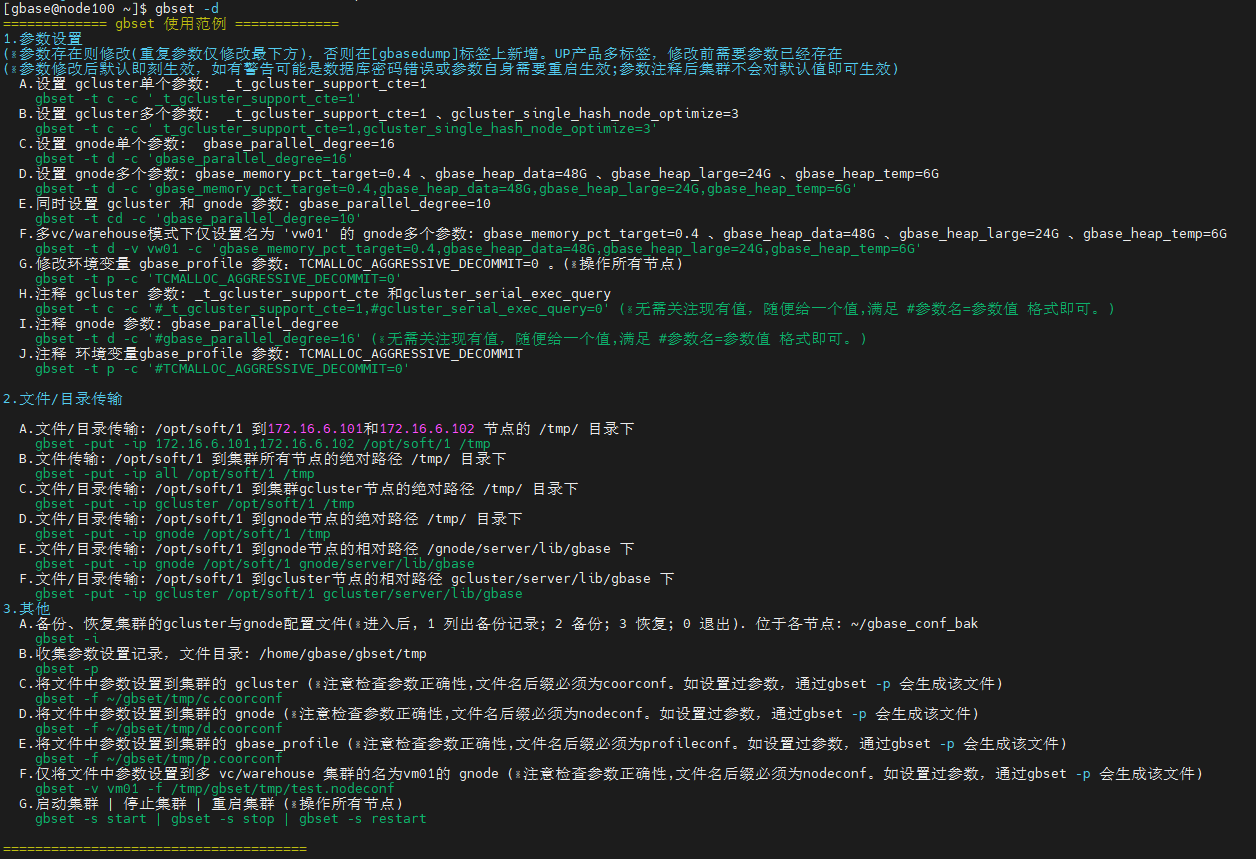Click command 'gbset -p' below 收集参数设置记录
Screen dimensions: 1256x859
(67, 668)
